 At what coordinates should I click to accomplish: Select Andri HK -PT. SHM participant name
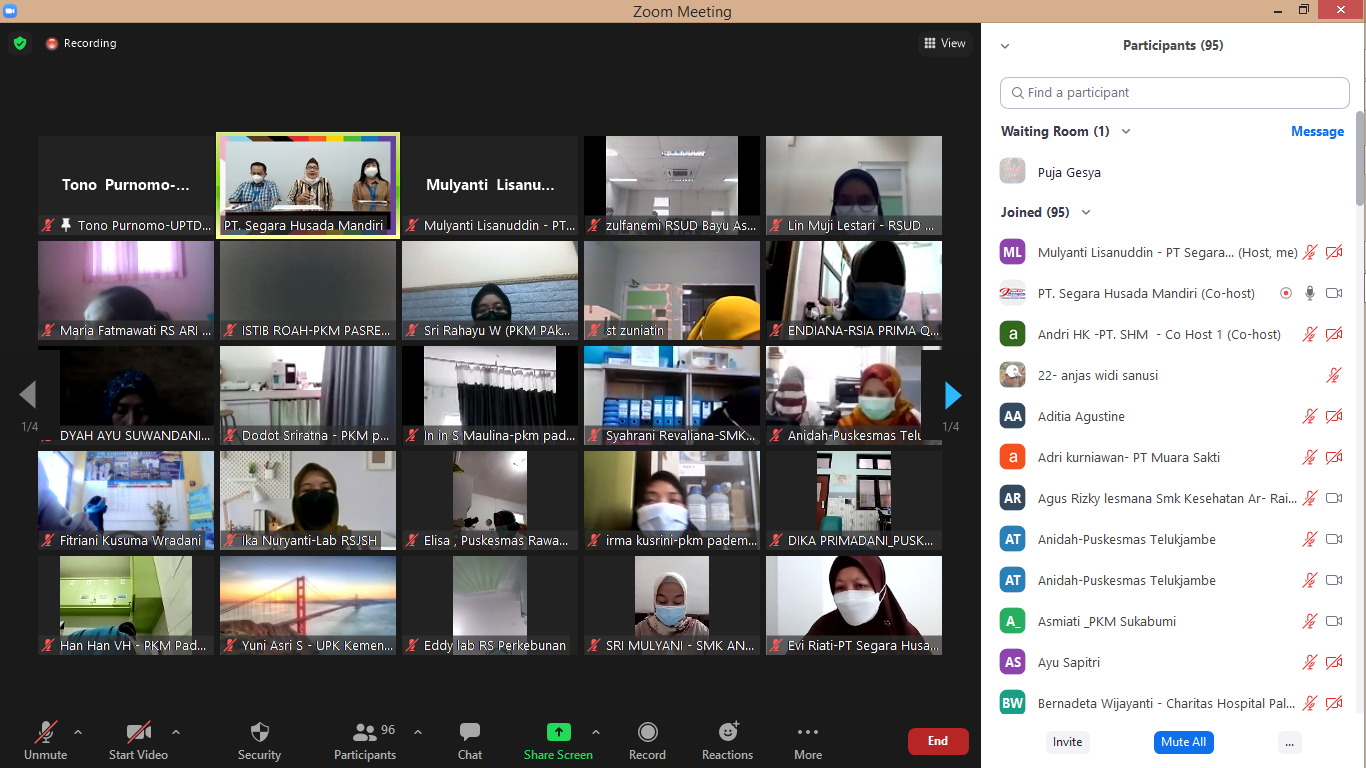tap(1159, 334)
